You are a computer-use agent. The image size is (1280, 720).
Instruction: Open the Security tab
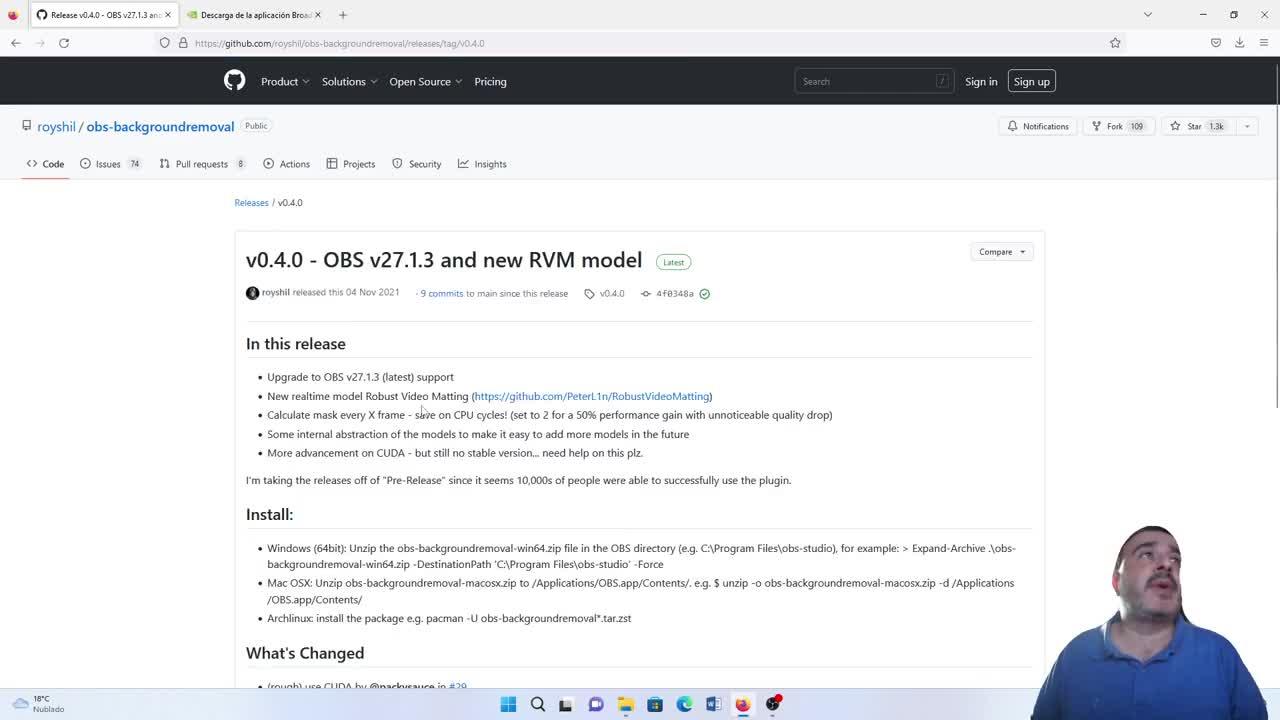click(x=417, y=164)
